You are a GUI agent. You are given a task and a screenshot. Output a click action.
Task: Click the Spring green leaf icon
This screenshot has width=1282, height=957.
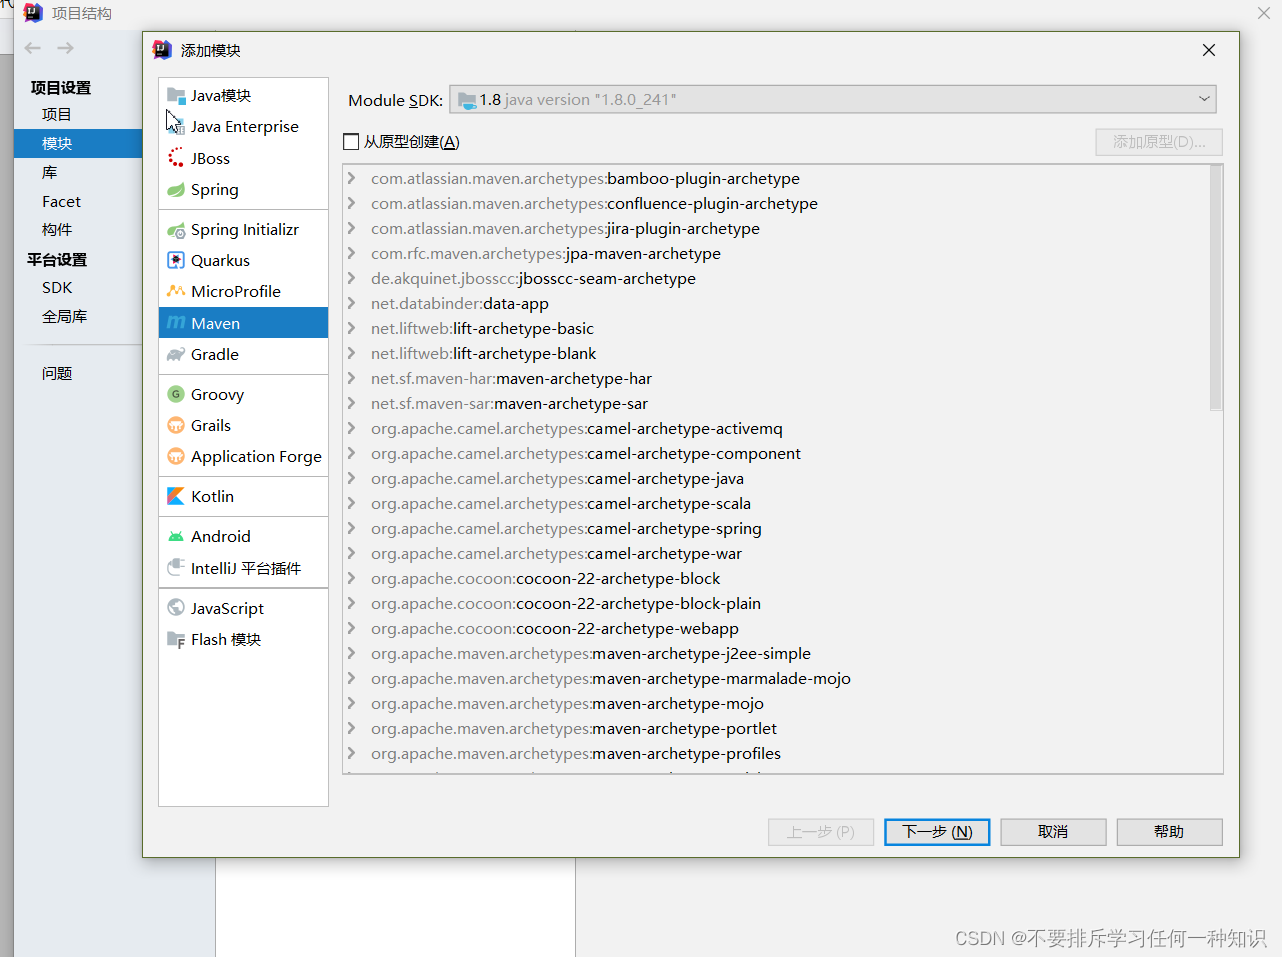[176, 190]
